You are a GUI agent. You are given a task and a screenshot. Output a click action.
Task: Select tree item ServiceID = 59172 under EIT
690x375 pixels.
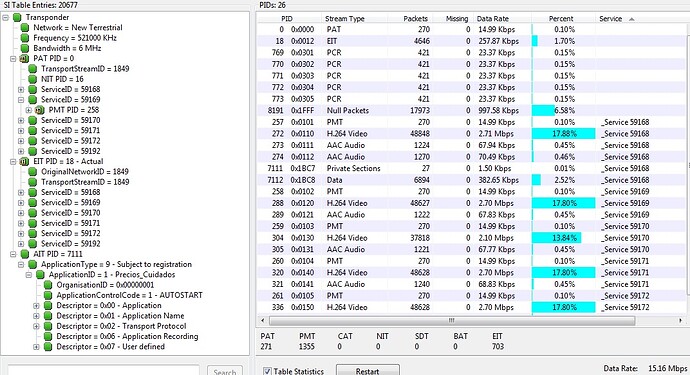[x=70, y=233]
